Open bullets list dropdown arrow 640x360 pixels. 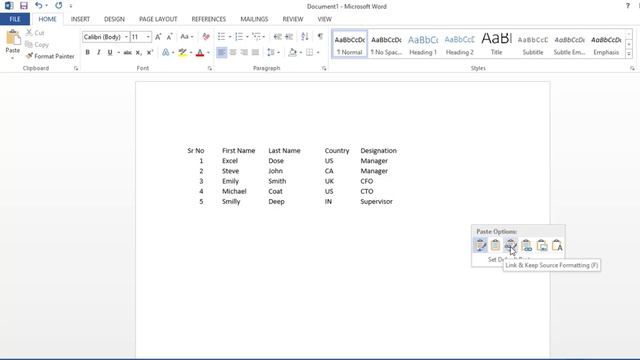tap(230, 37)
